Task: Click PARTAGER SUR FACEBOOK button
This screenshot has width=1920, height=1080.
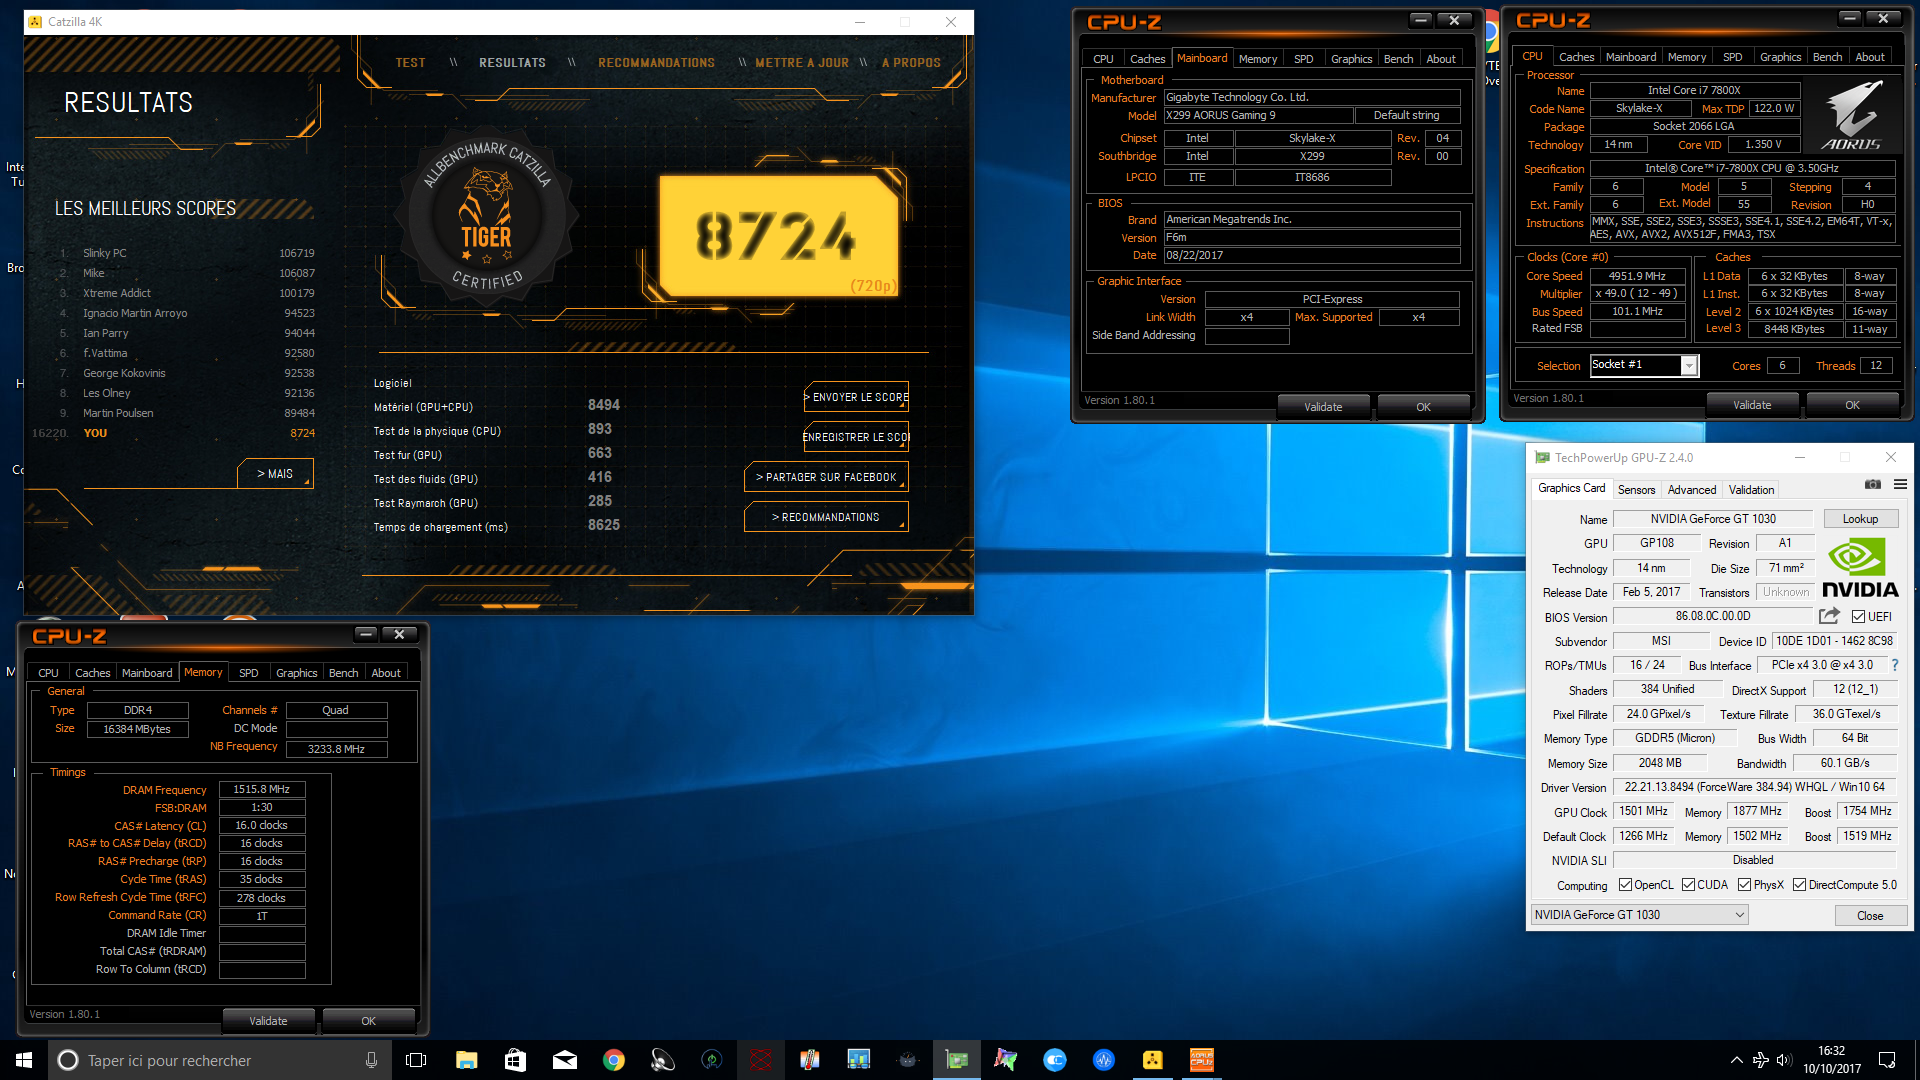Action: click(x=826, y=478)
